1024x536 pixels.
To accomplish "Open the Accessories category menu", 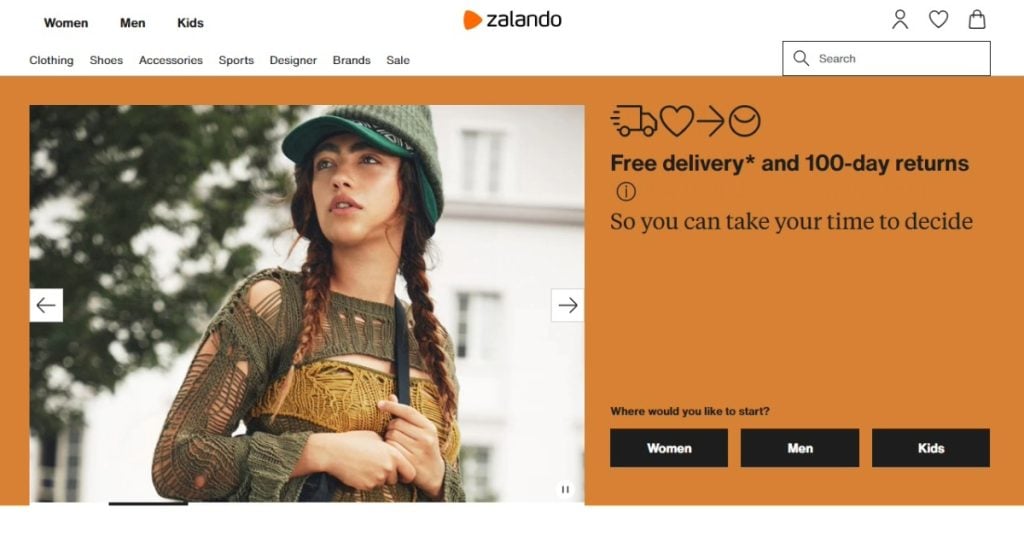I will point(170,60).
